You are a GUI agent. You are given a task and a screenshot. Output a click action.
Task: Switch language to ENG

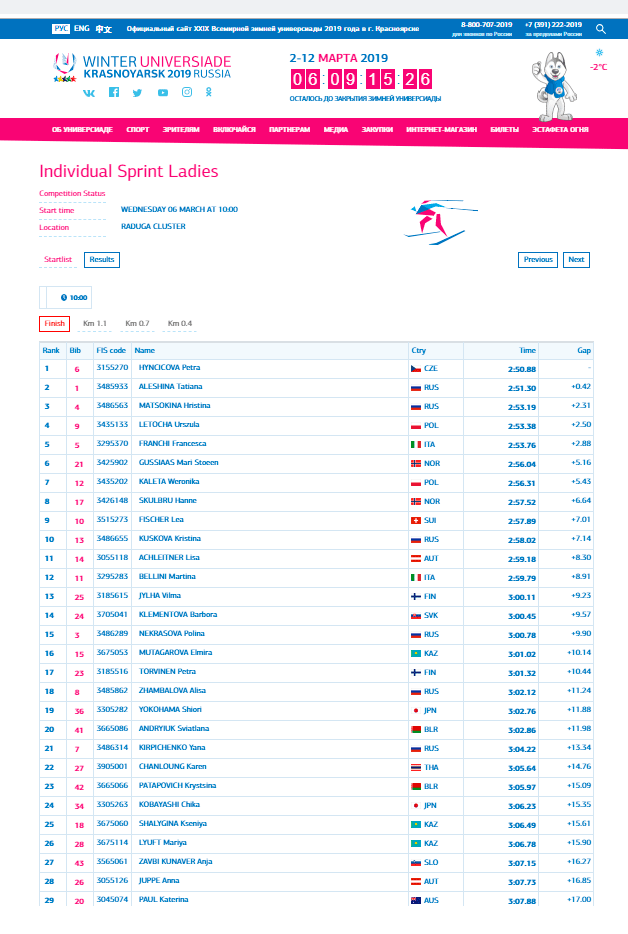[x=82, y=29]
